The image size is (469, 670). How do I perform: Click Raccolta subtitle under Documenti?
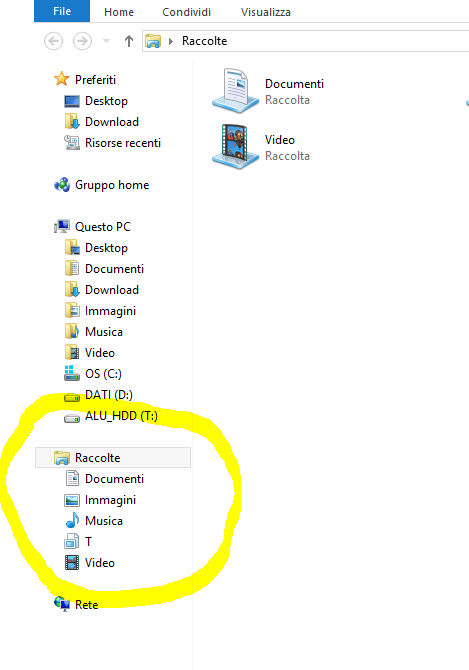click(x=287, y=100)
